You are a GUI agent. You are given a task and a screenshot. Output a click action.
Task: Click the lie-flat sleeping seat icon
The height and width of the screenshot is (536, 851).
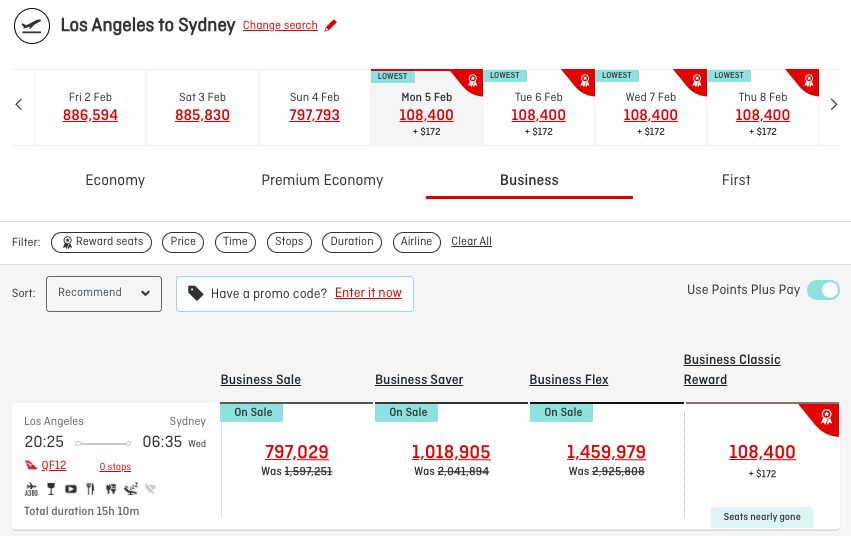(131, 489)
